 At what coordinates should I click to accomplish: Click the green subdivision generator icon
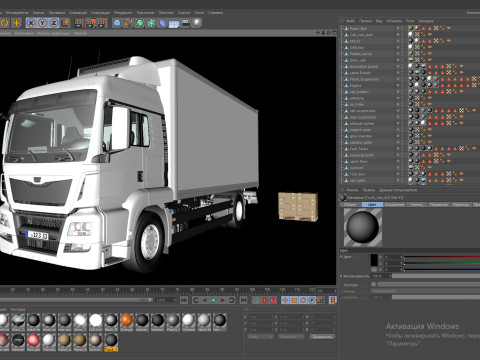click(x=140, y=23)
